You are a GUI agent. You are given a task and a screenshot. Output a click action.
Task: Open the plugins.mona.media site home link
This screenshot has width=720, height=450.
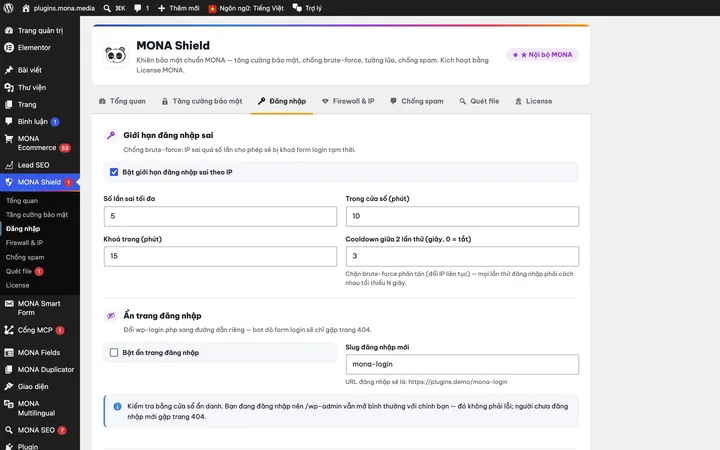coord(58,8)
